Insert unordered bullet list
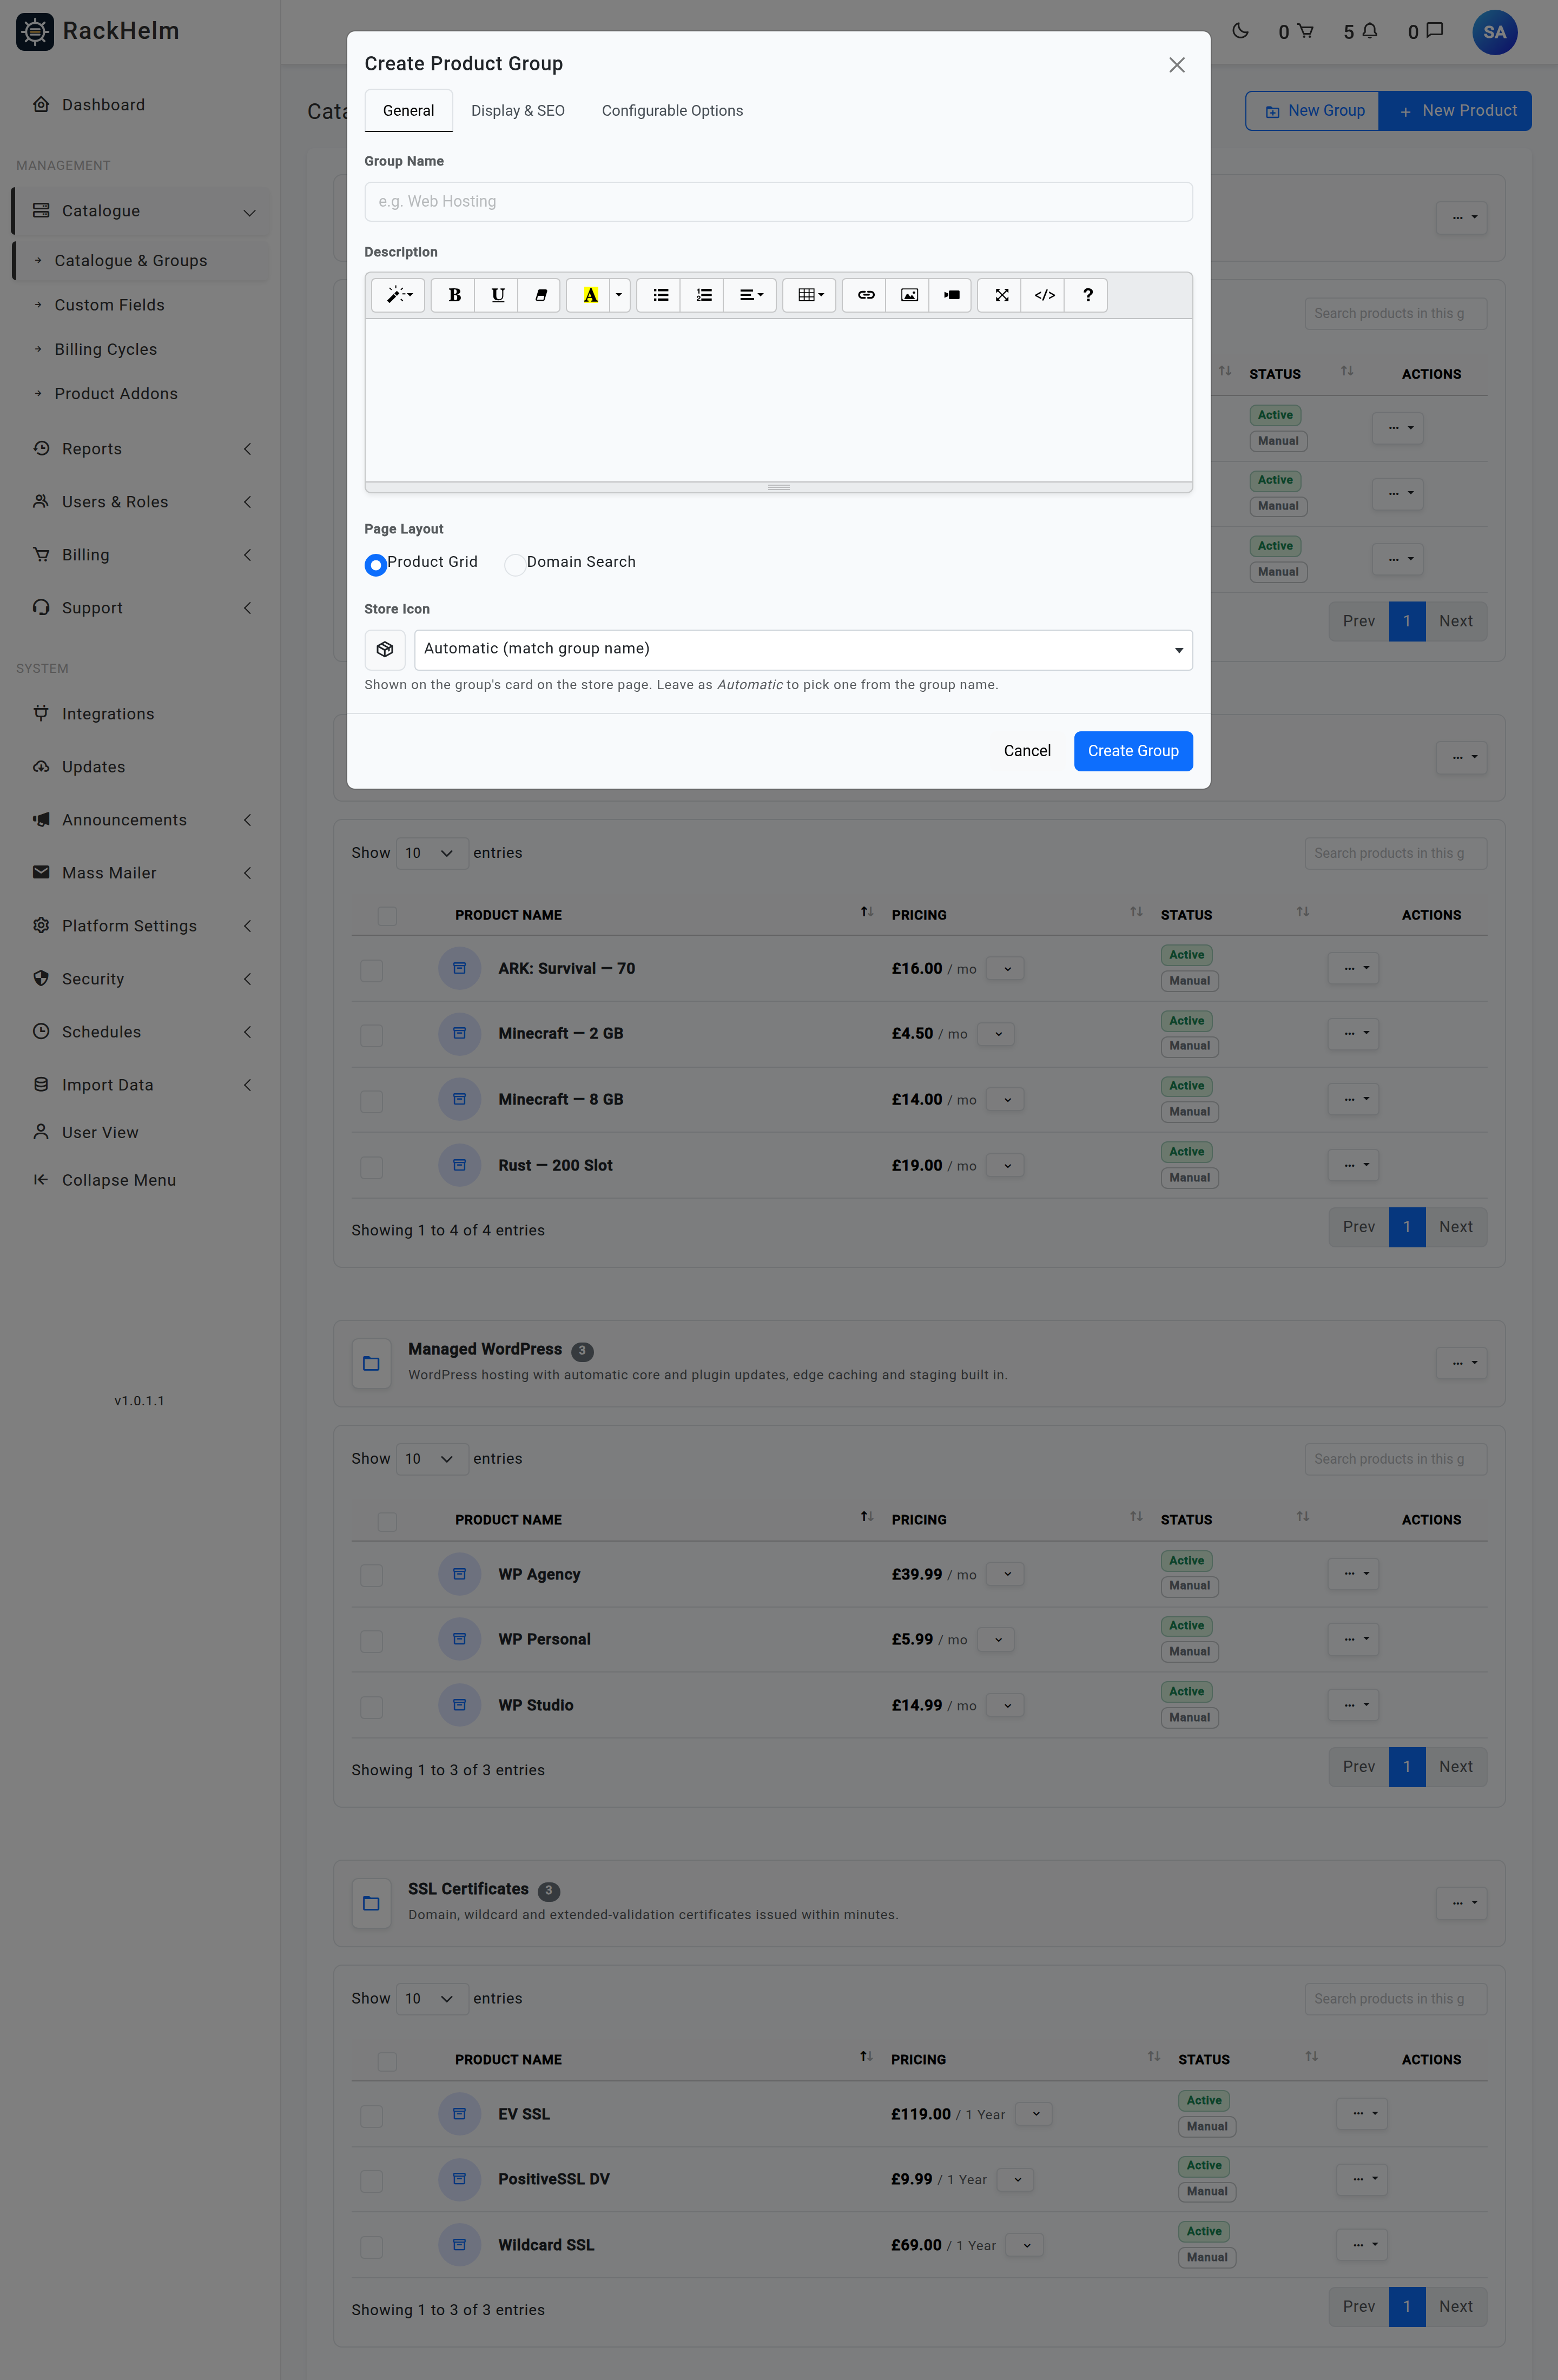The image size is (1558, 2380). 660,295
